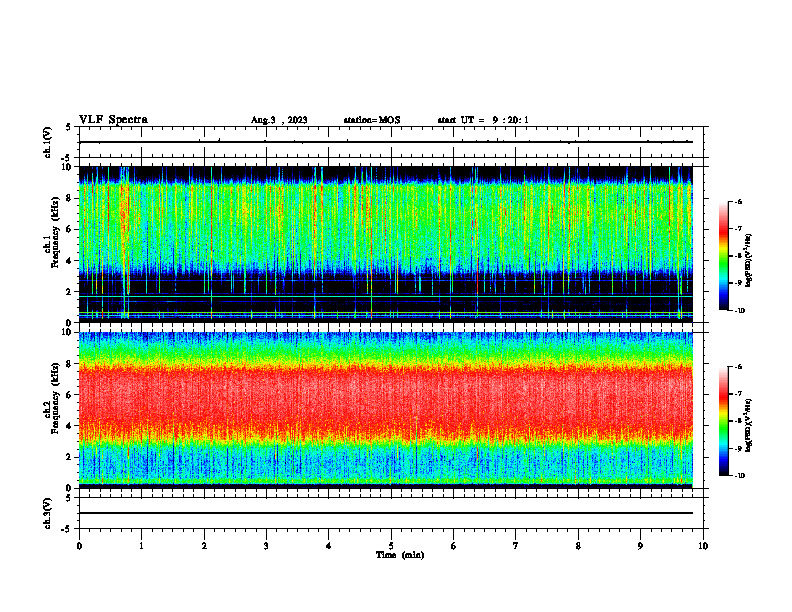The width and height of the screenshot is (792, 612).
Task: Click the "10" tick on ch.2 frequency axis
Action: tap(68, 332)
